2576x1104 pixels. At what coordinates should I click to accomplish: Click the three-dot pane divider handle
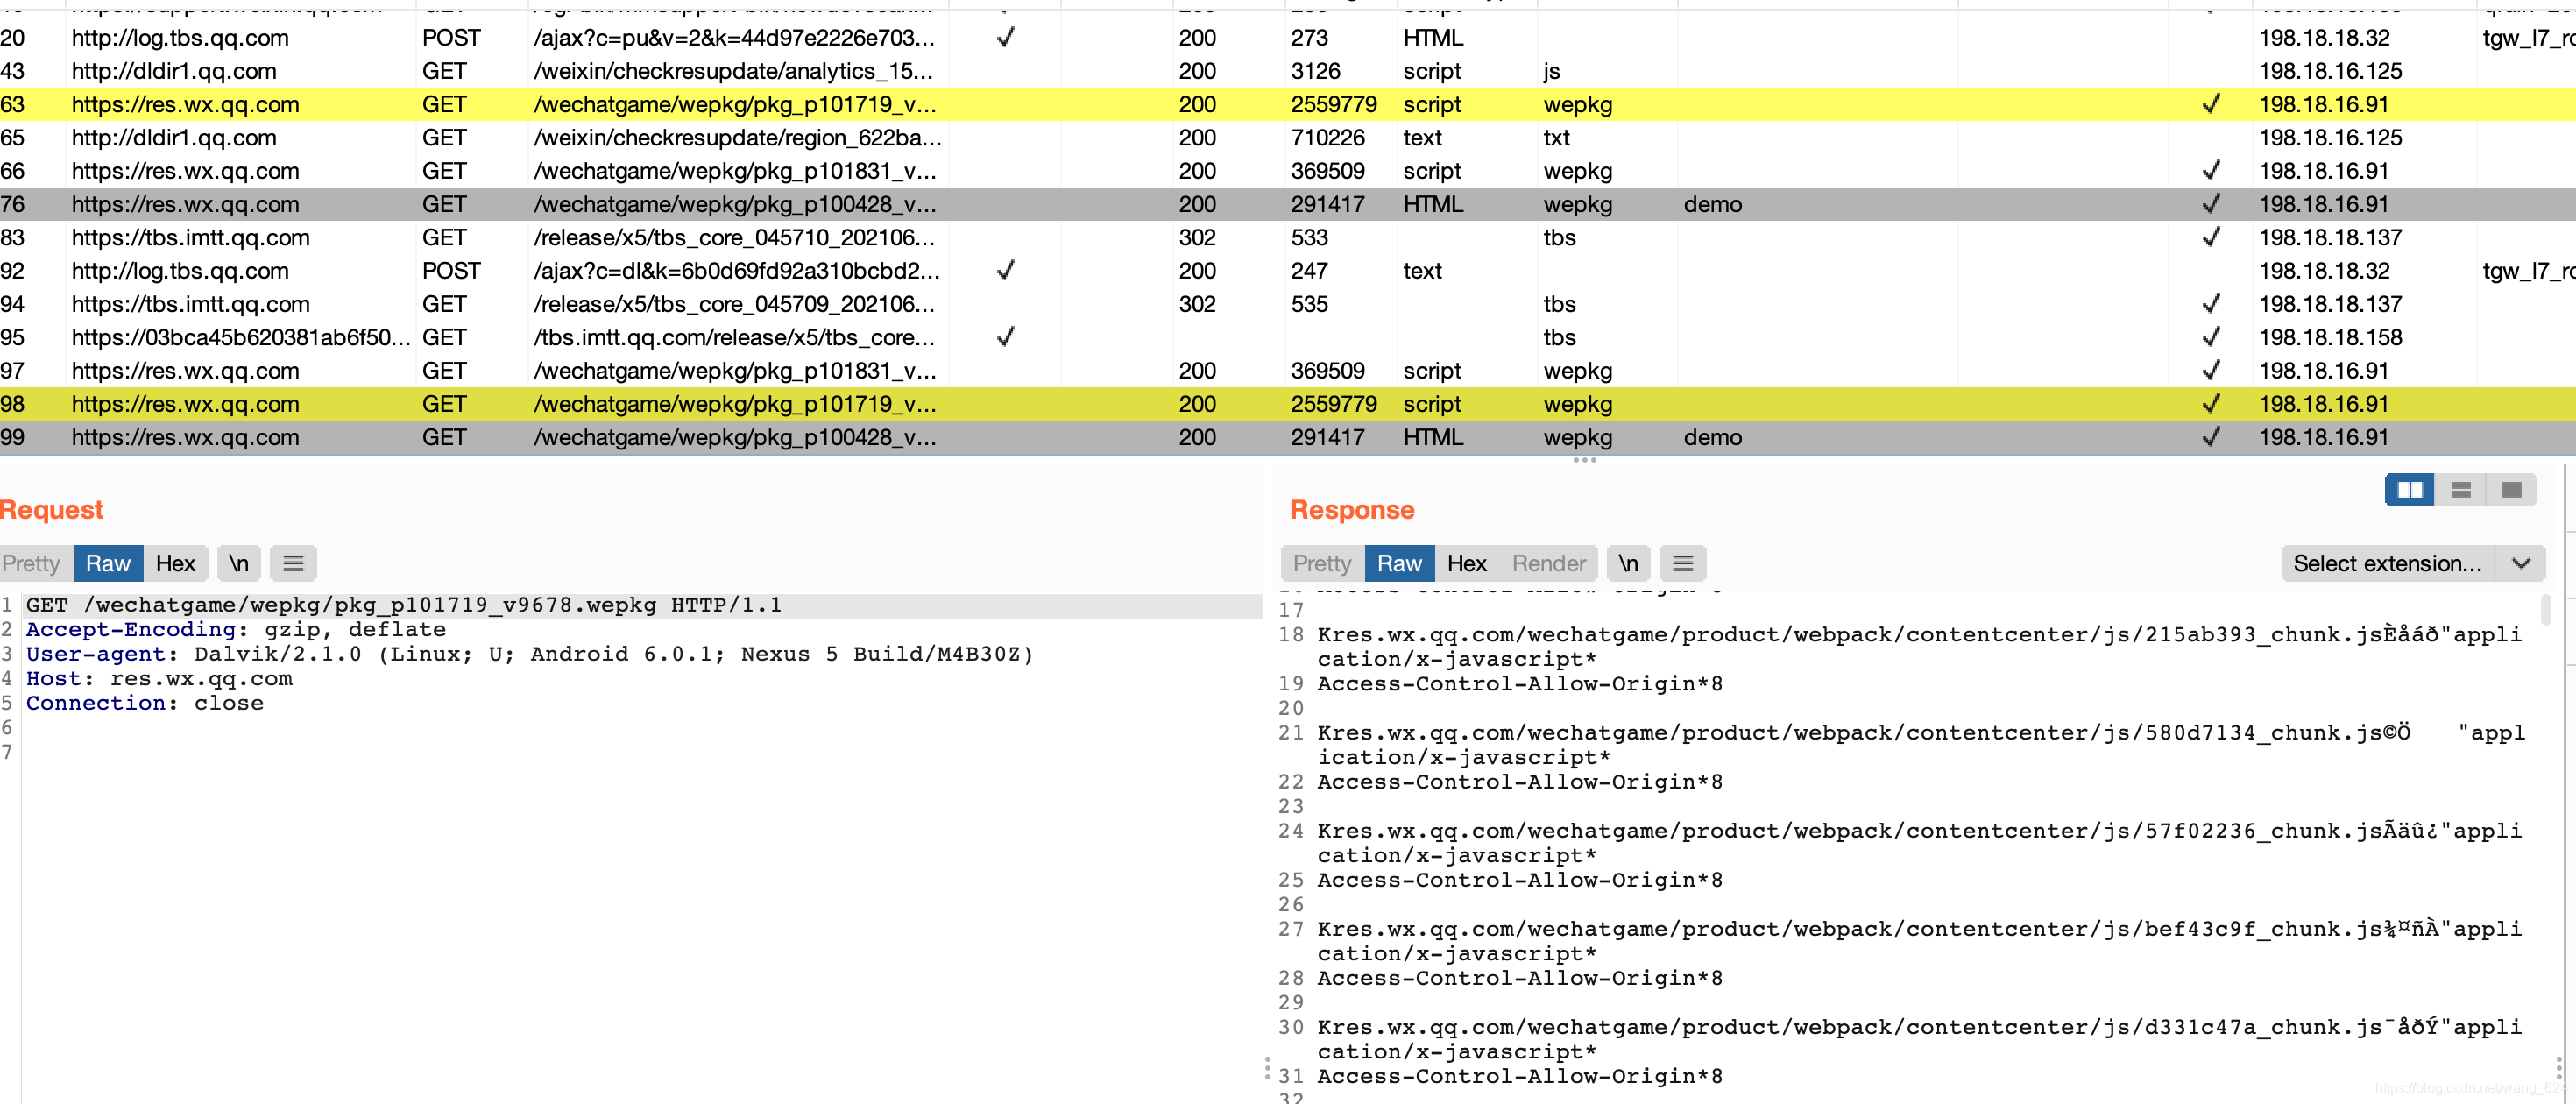pyautogui.click(x=1584, y=461)
